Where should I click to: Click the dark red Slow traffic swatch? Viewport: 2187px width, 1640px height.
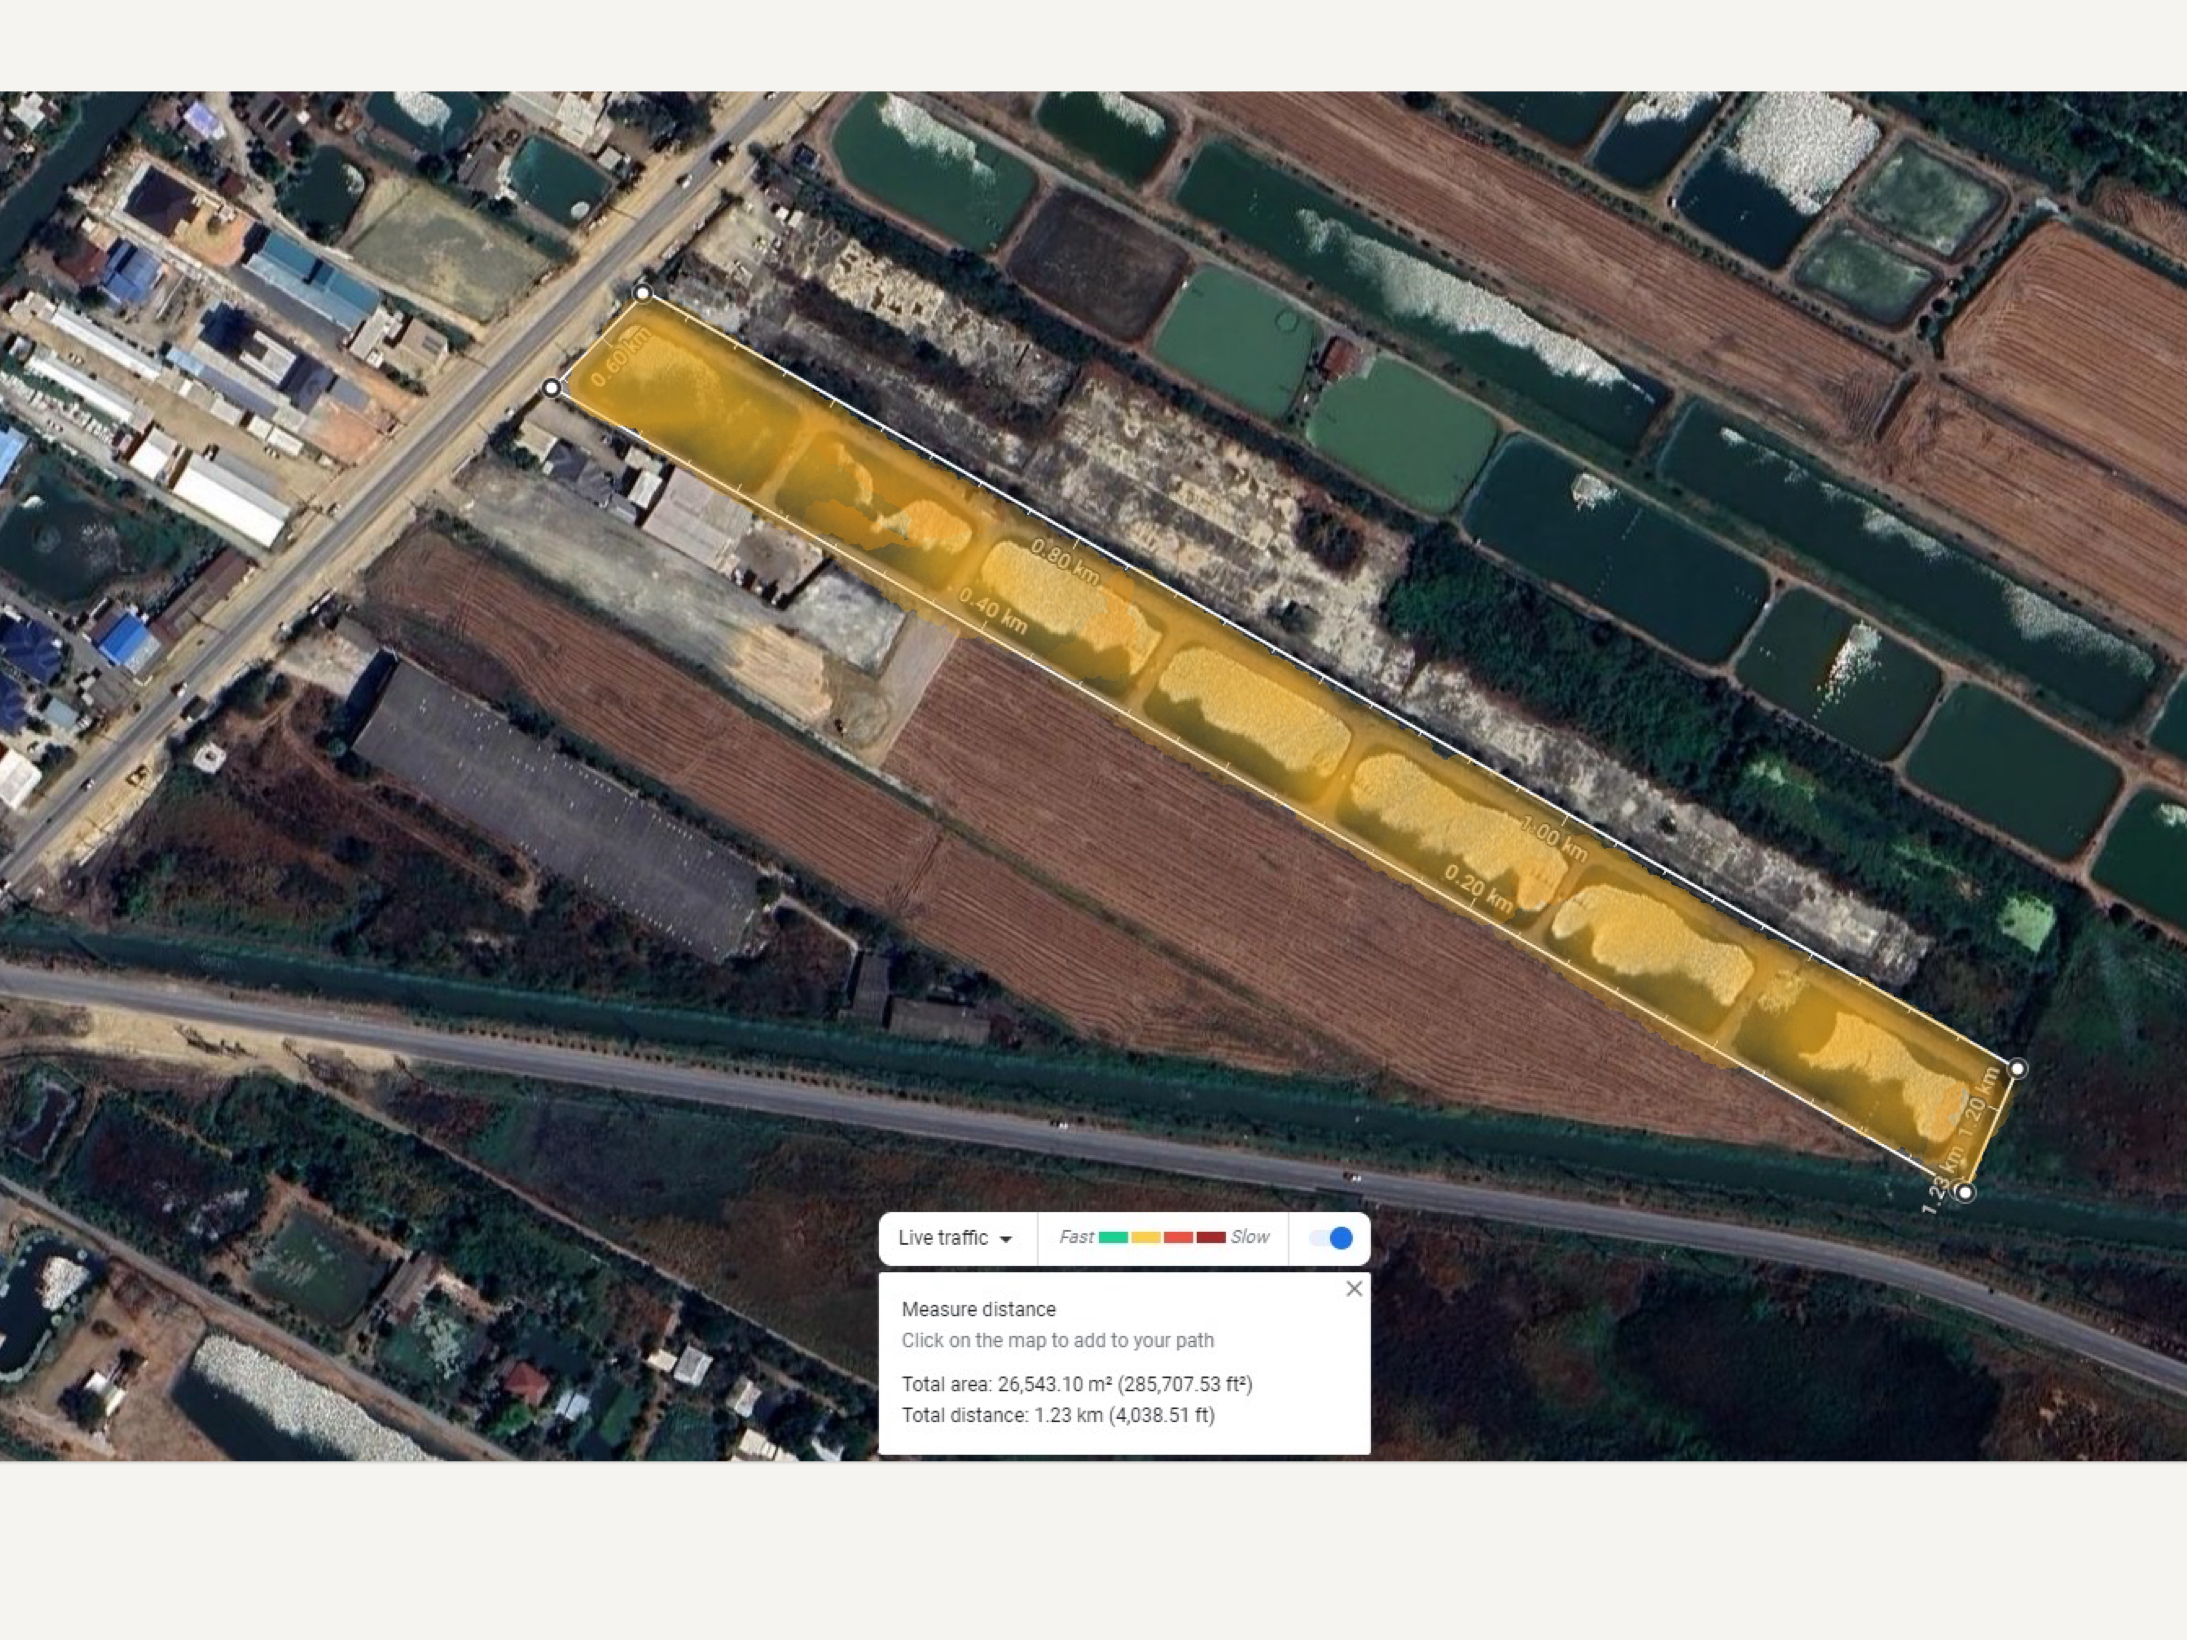pos(1211,1237)
